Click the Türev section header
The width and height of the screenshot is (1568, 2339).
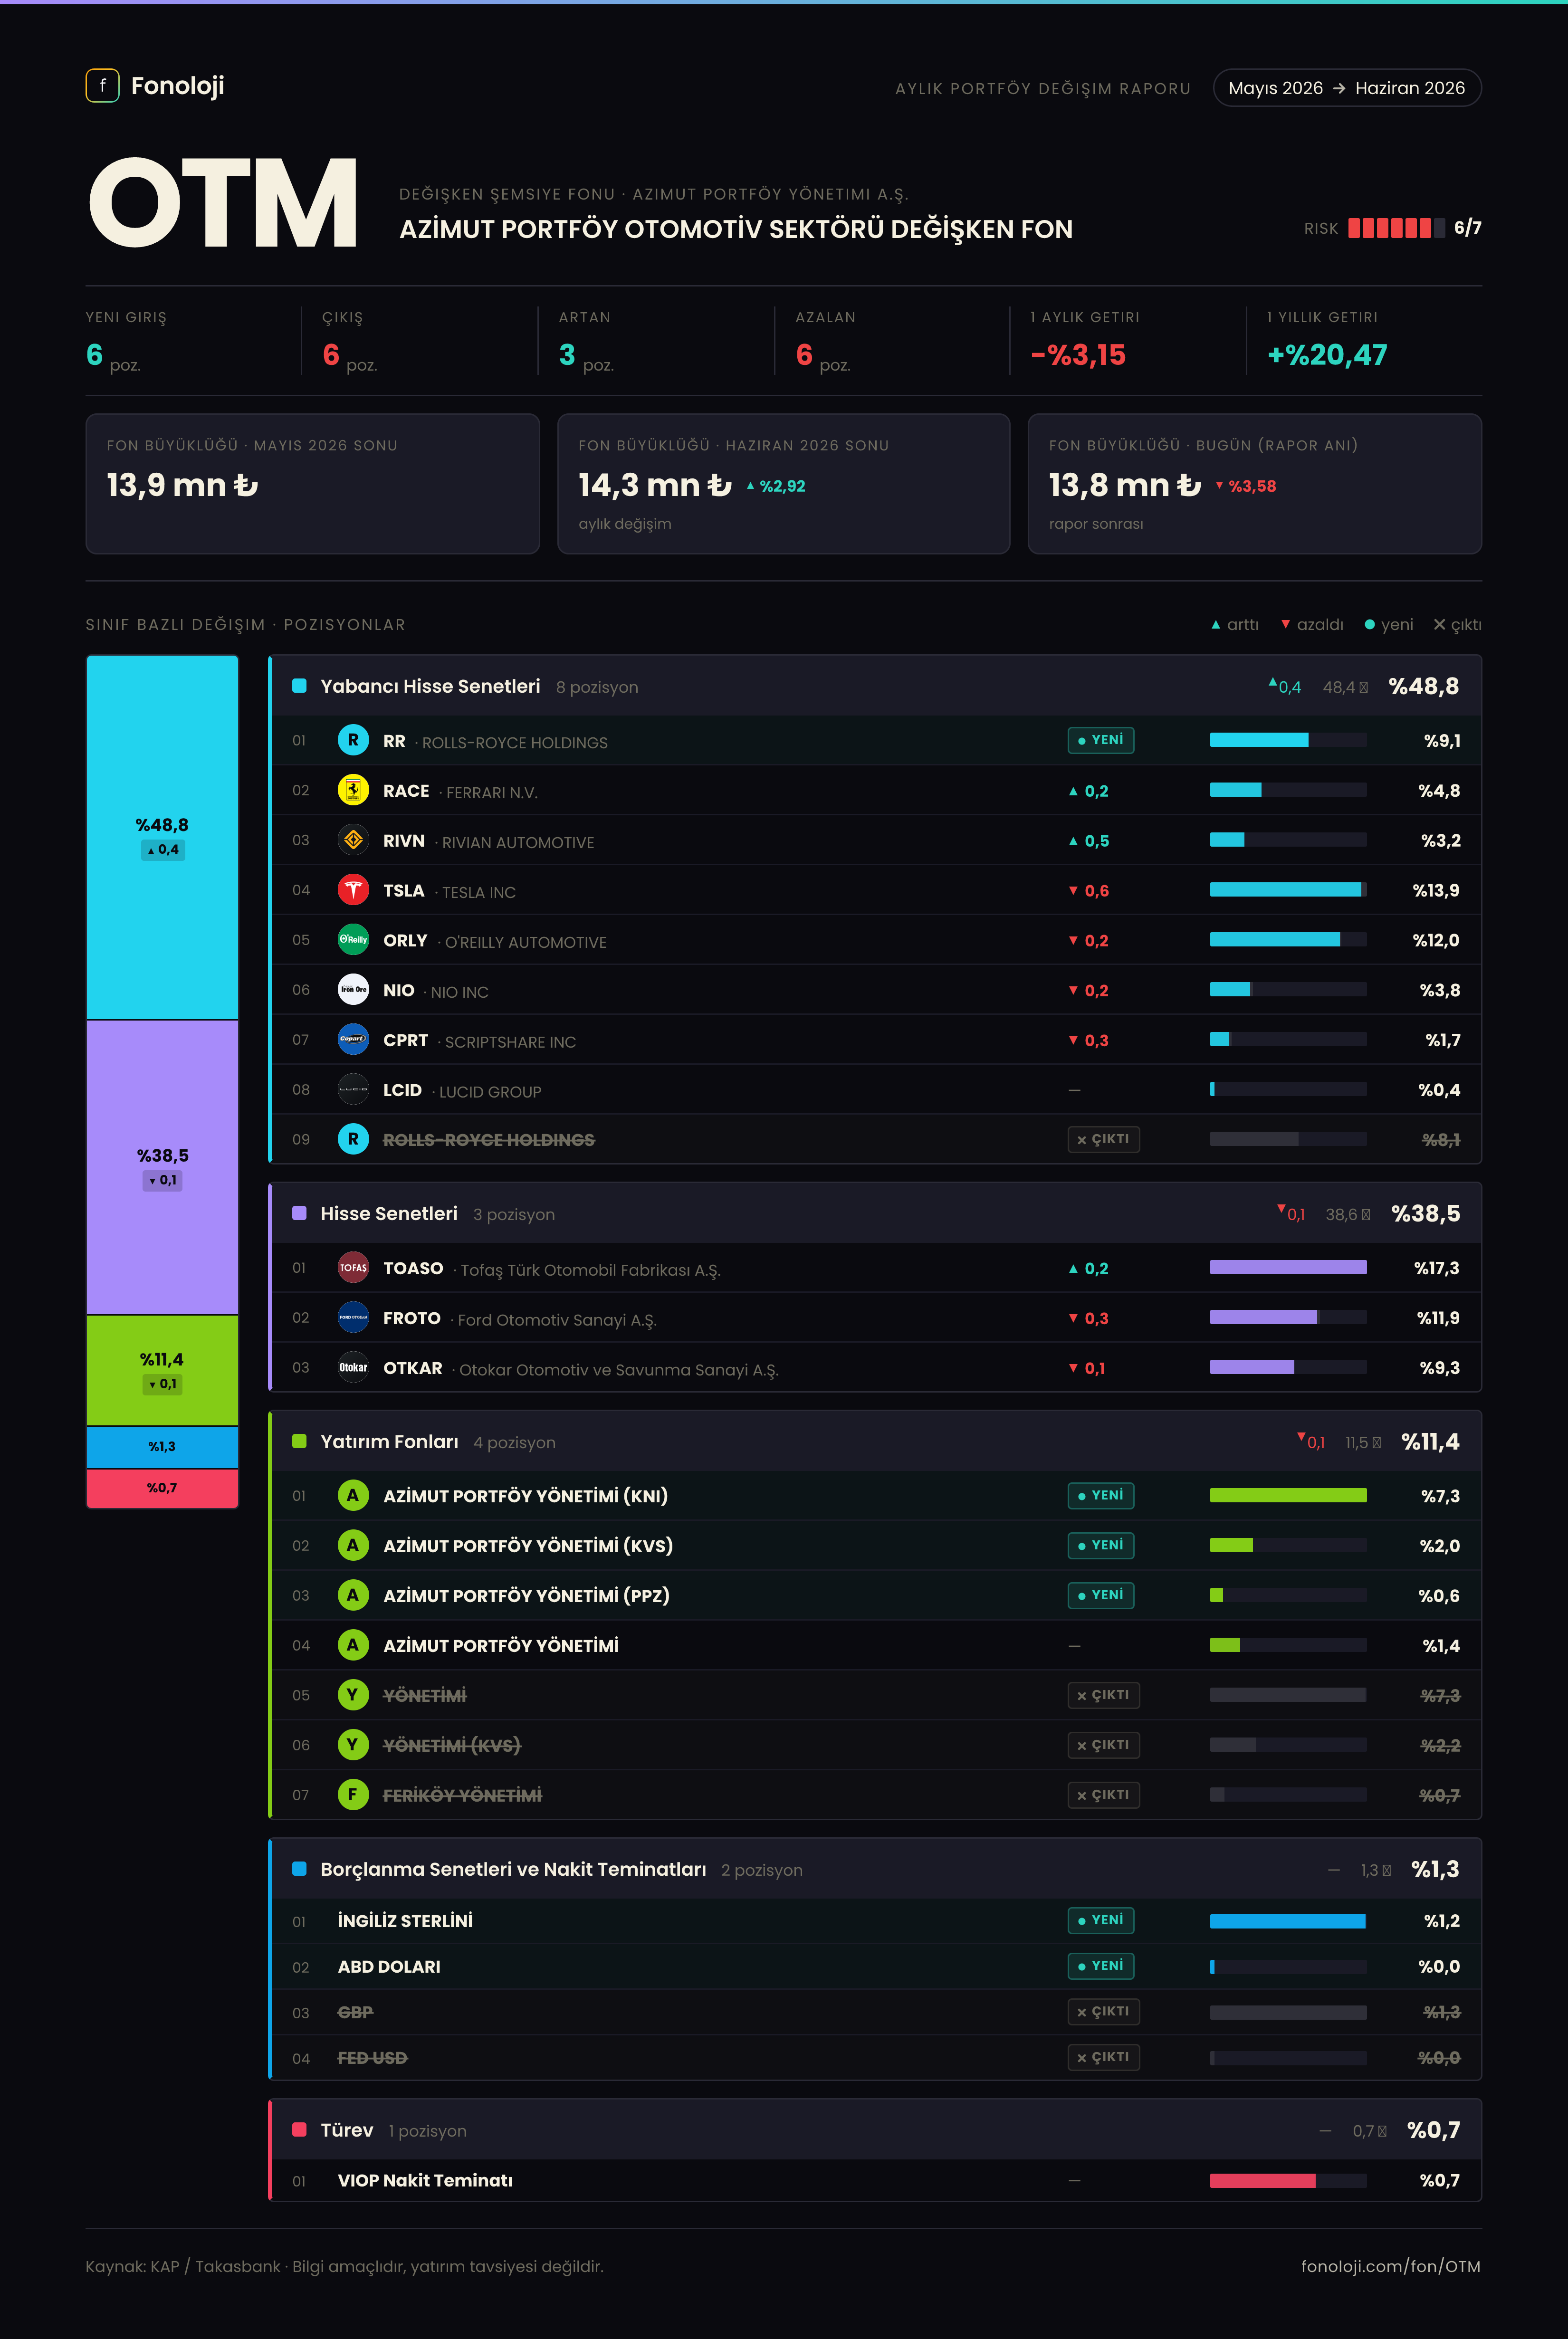click(x=876, y=2130)
